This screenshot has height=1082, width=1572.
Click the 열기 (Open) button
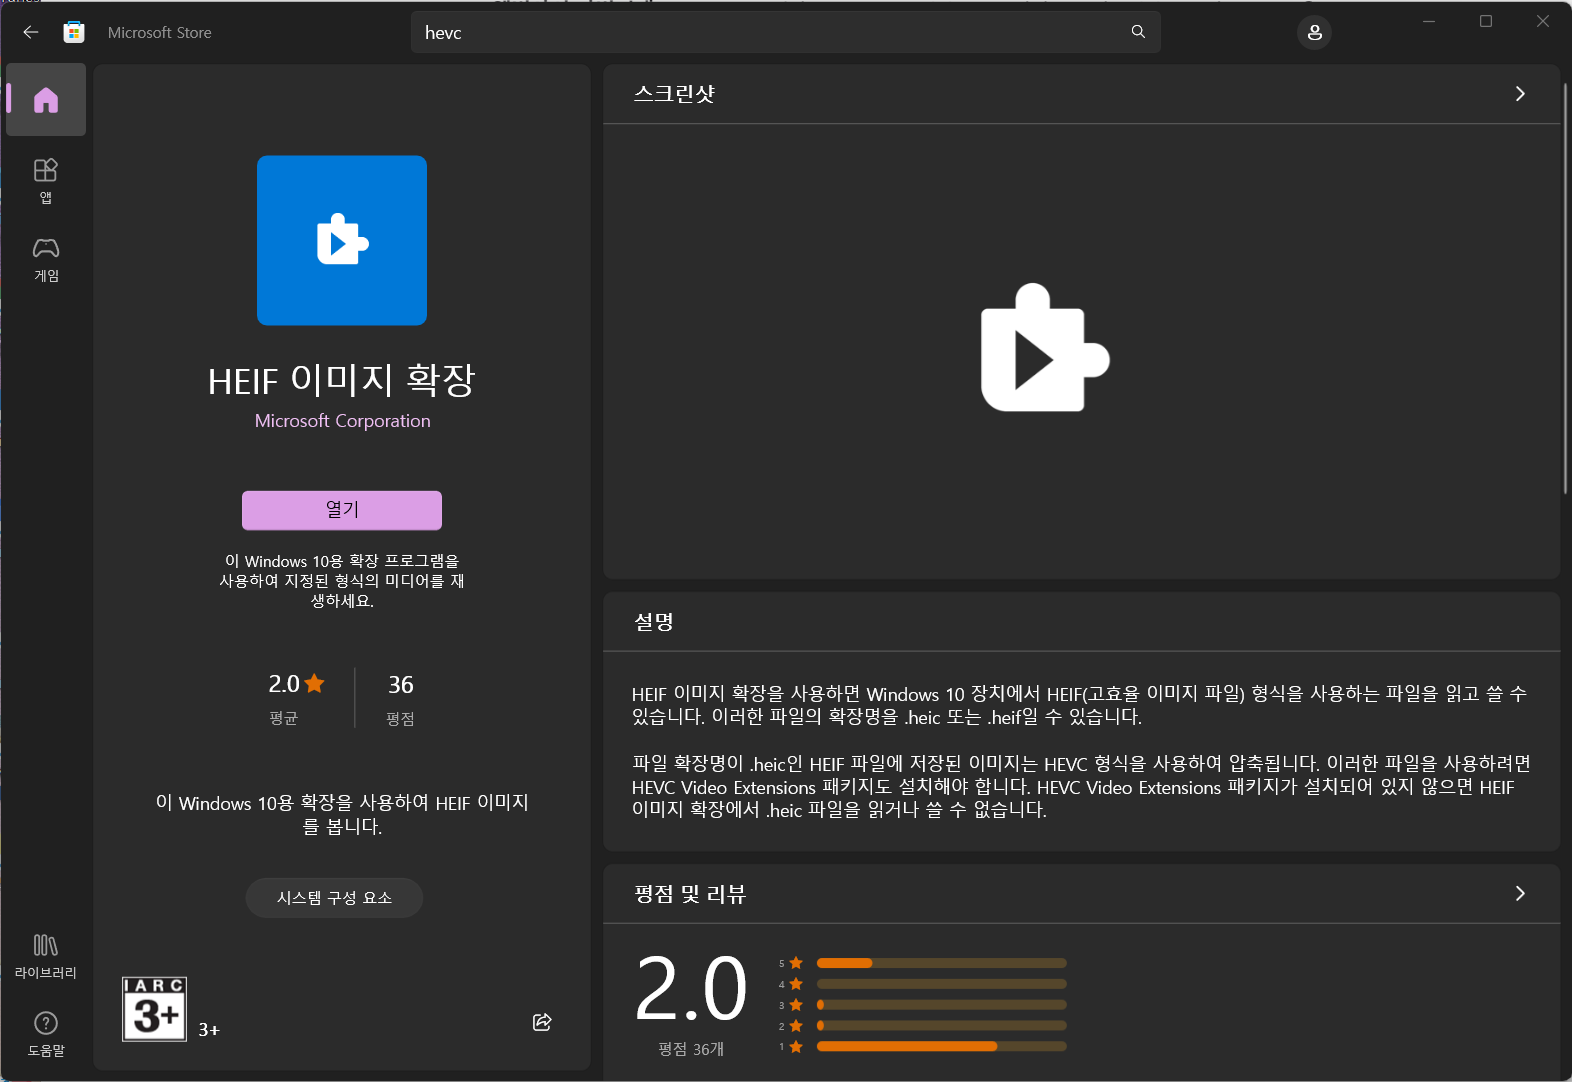(342, 510)
